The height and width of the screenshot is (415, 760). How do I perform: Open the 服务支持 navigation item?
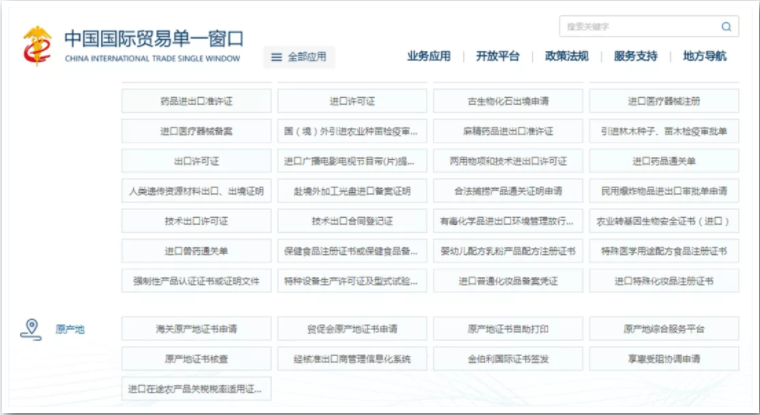pos(635,56)
